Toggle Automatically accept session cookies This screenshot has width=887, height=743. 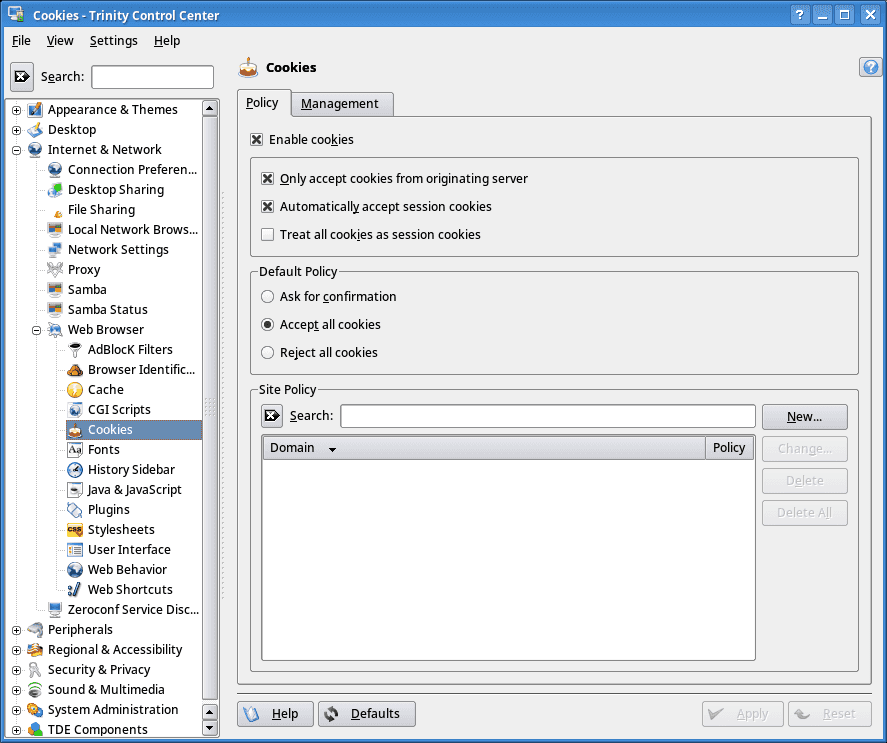[268, 207]
